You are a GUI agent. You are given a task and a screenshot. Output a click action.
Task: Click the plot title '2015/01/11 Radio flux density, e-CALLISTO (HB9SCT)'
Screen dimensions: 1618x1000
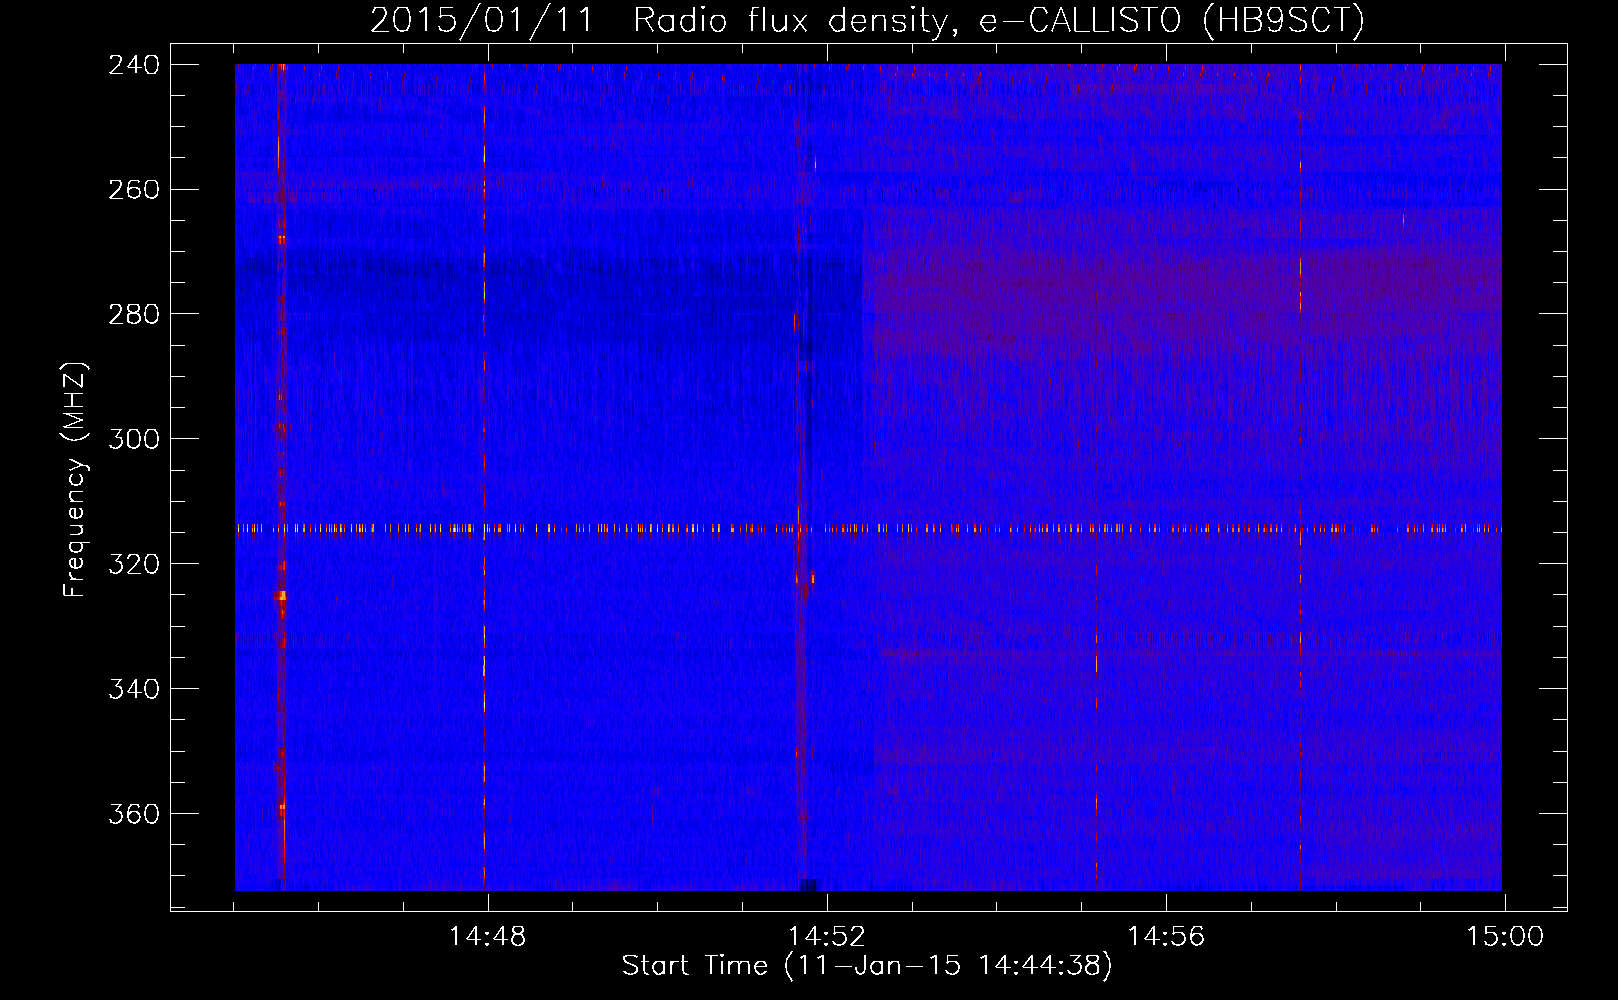[x=867, y=21]
